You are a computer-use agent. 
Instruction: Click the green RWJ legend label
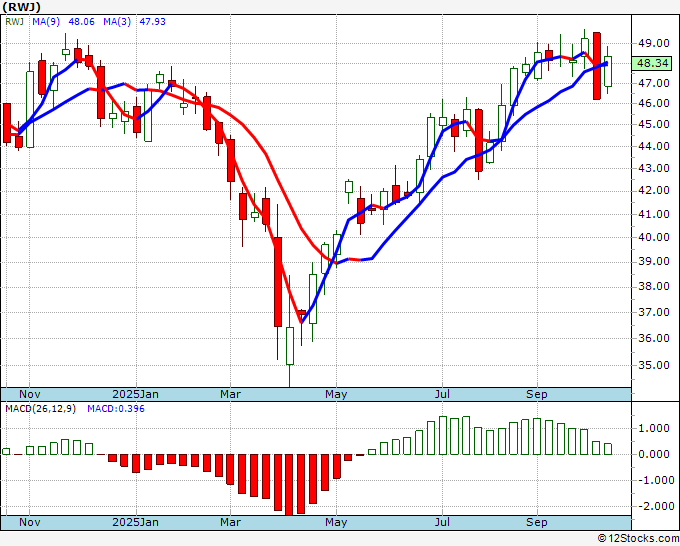(x=14, y=22)
